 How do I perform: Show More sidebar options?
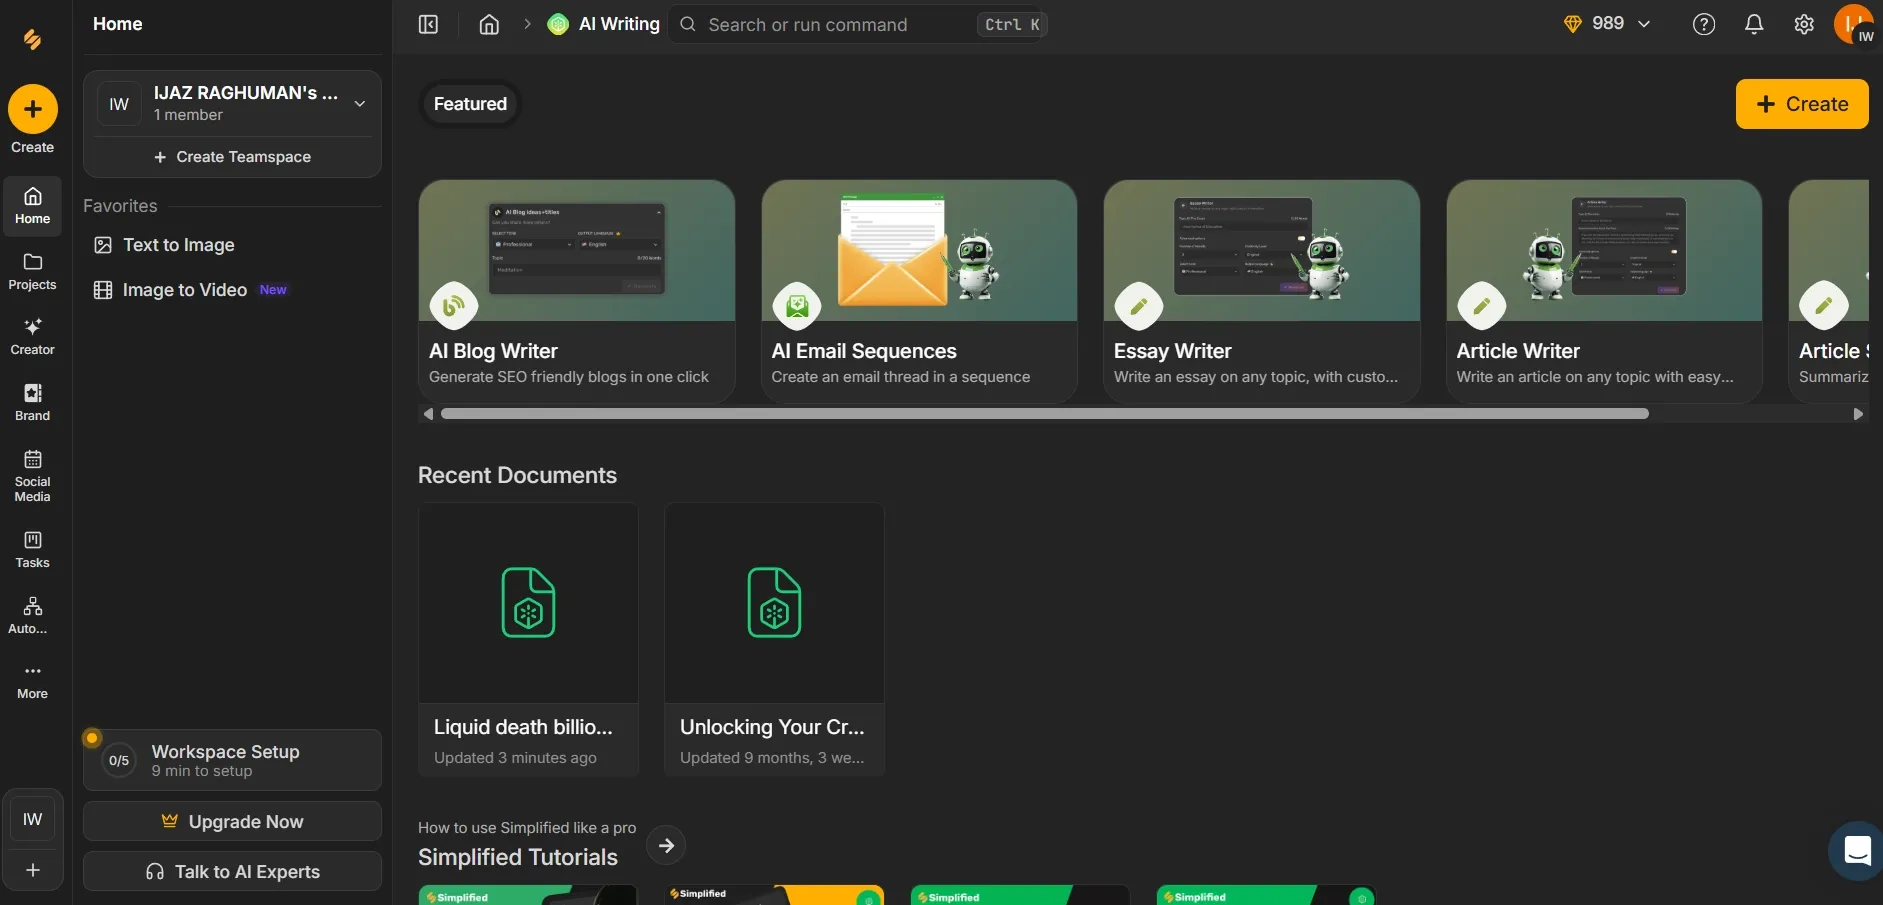coord(33,681)
